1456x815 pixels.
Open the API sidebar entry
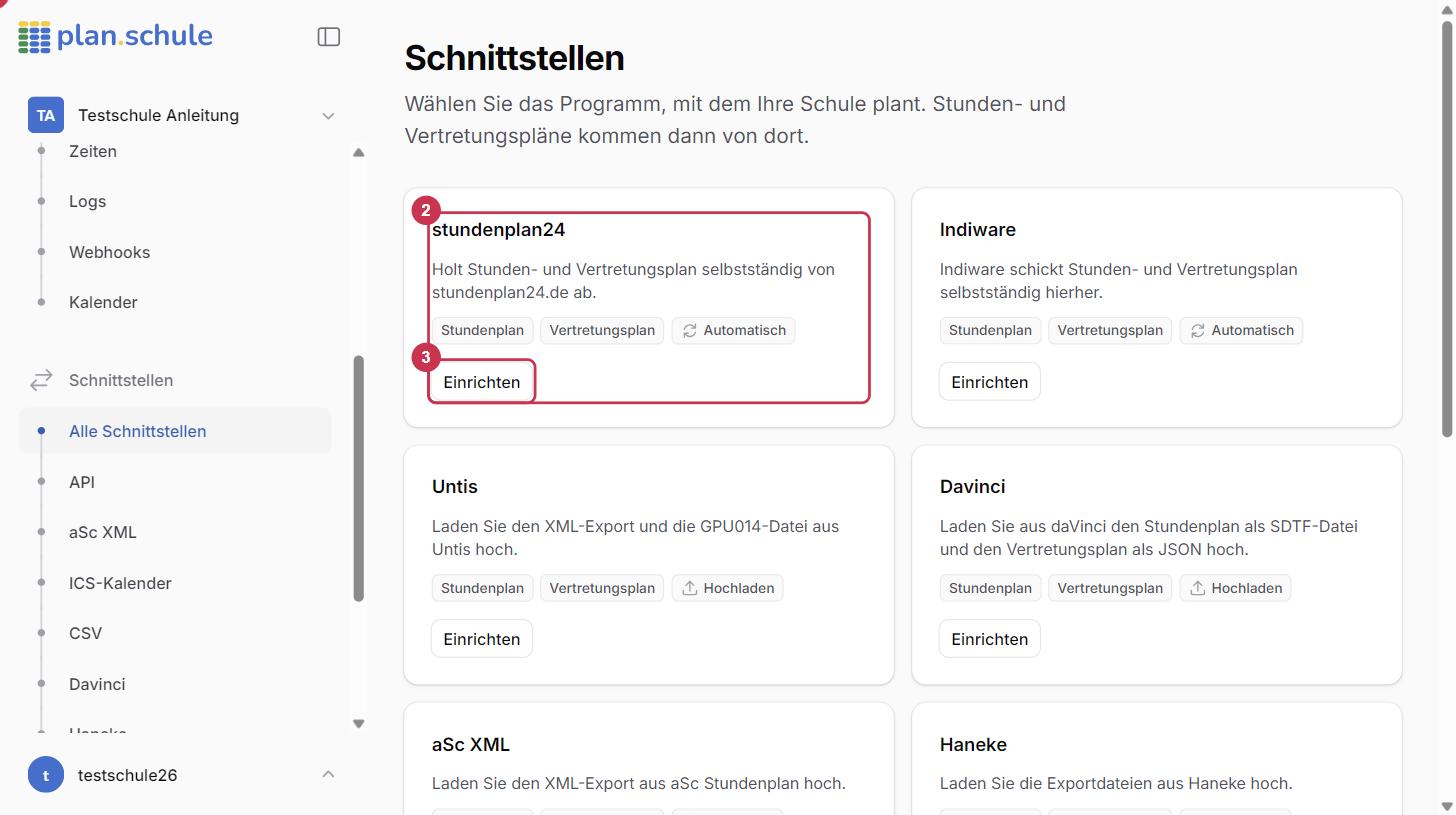[x=82, y=482]
